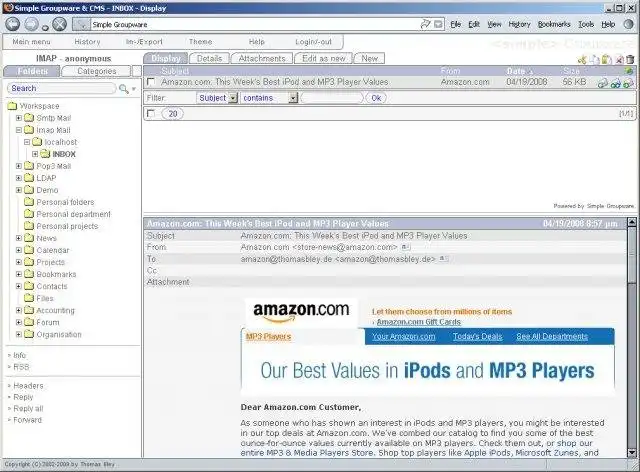Viewport: 640px width, 472px height.
Task: Click the green globe icon in list header
Action: [629, 71]
